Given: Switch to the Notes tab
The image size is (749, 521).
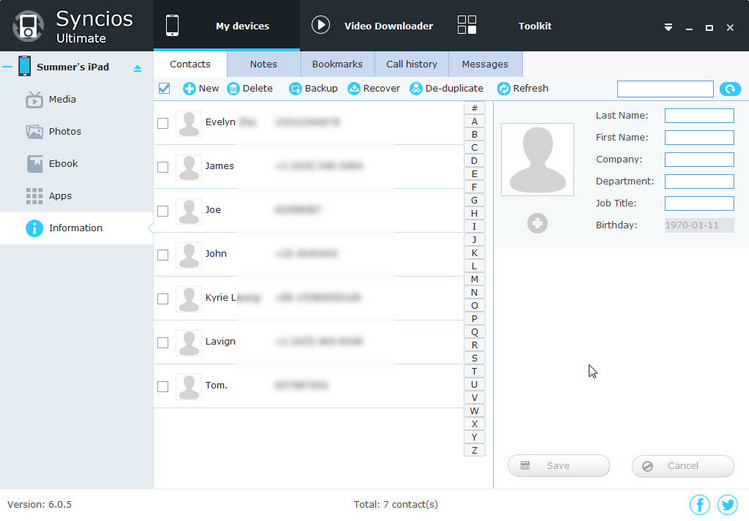Looking at the screenshot, I should point(264,64).
